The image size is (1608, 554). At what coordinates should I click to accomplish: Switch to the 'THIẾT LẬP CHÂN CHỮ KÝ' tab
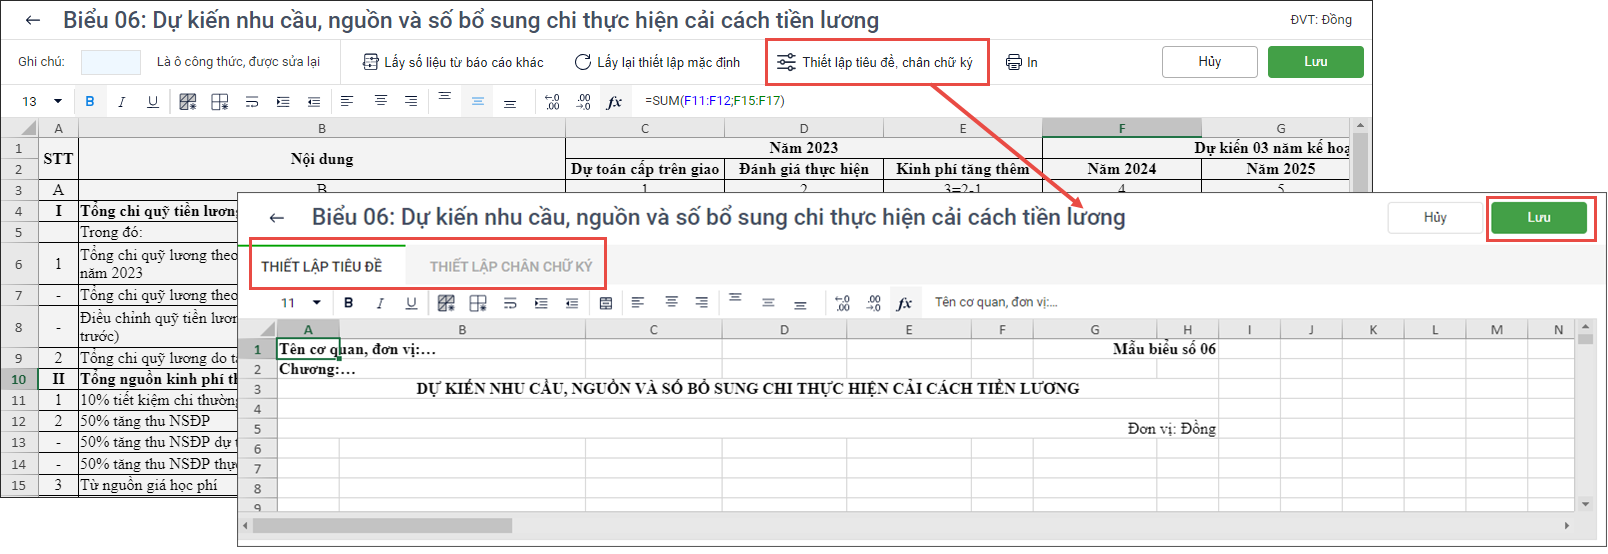click(x=510, y=266)
